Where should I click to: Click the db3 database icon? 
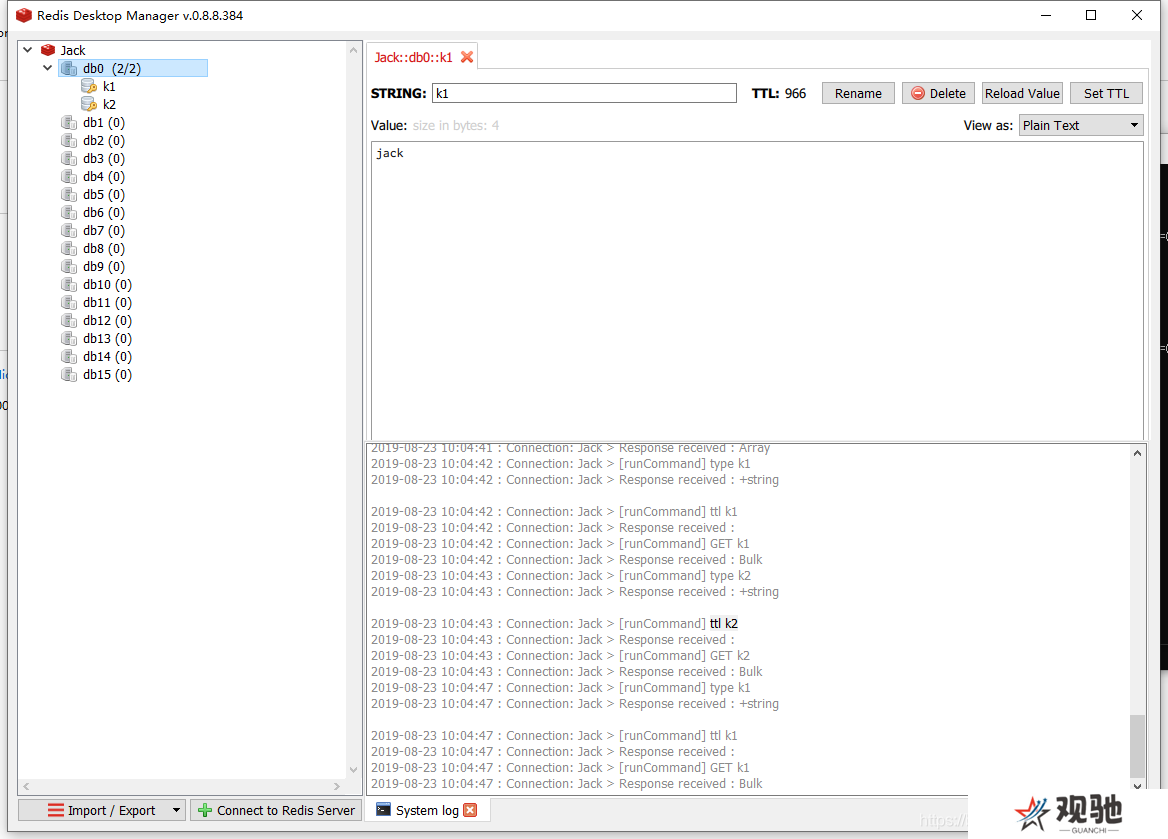(x=69, y=159)
